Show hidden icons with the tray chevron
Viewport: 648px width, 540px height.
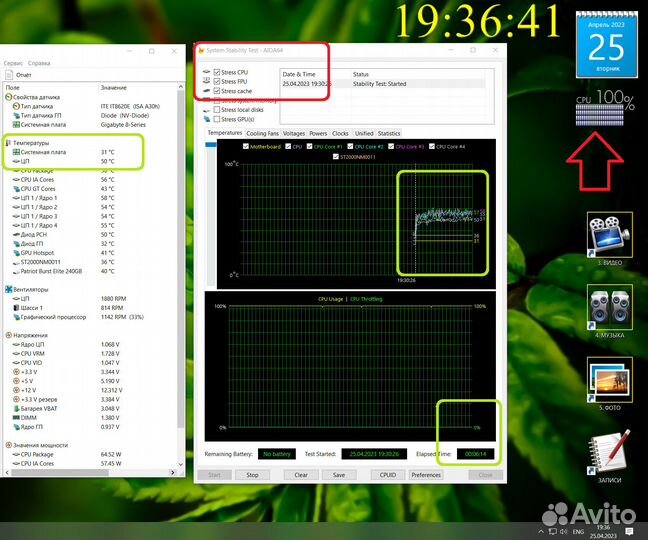point(541,531)
